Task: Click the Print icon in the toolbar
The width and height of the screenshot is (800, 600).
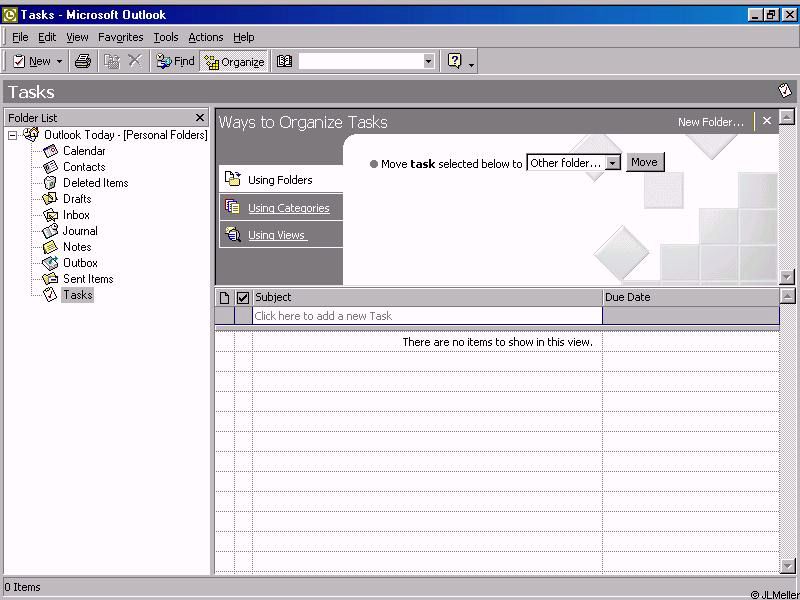Action: [83, 61]
